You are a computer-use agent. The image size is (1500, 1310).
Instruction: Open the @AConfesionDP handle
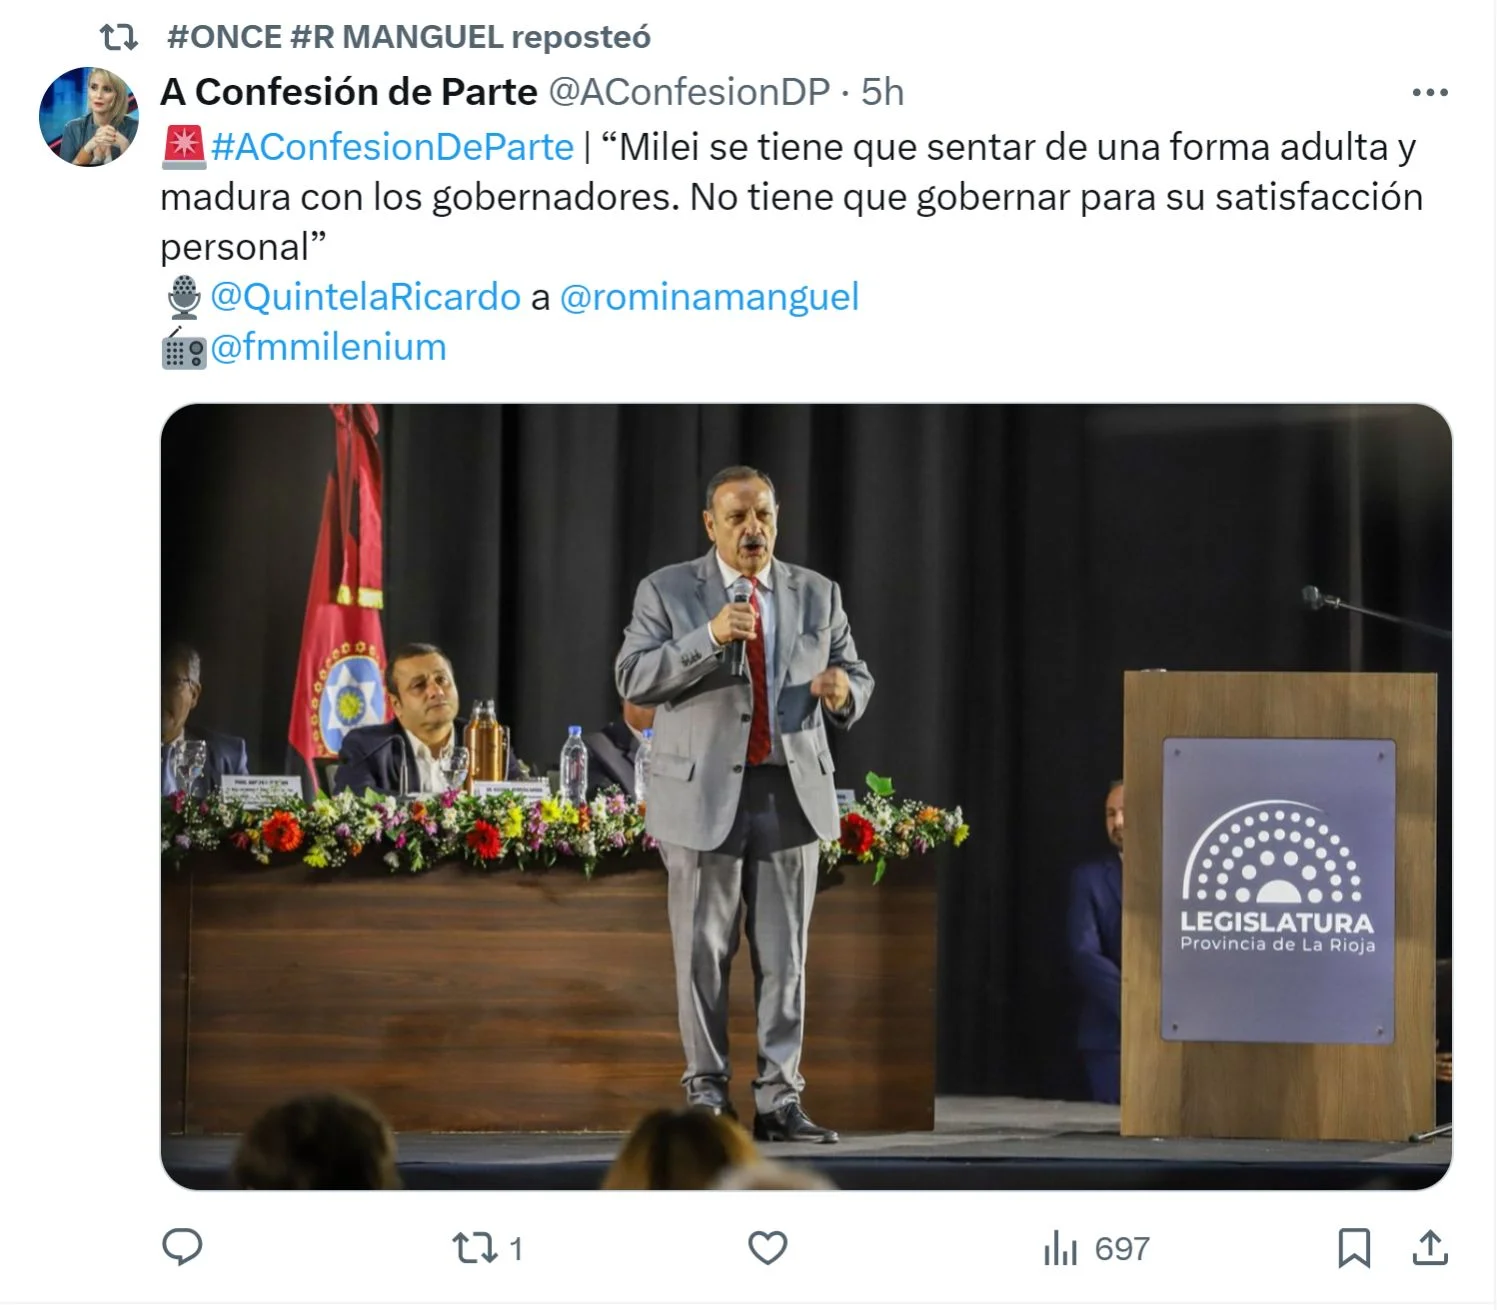coord(689,92)
